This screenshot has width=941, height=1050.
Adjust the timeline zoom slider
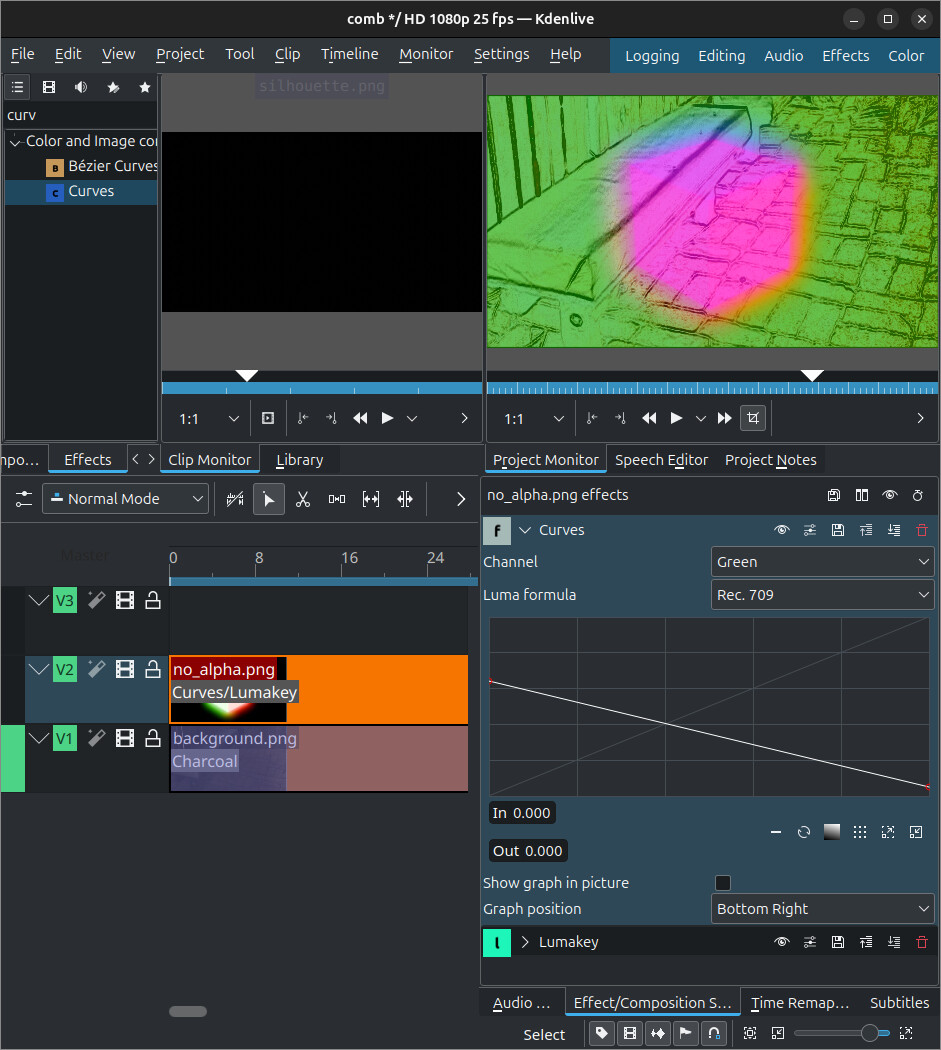pyautogui.click(x=842, y=1033)
